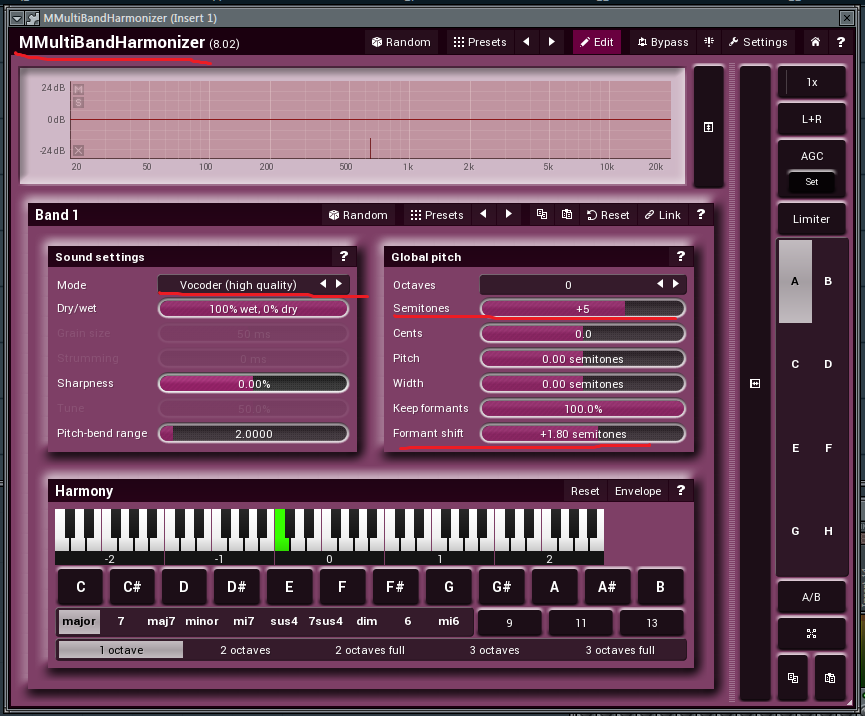Click the X button in spectrum graph corner
The image size is (865, 716).
pos(78,150)
